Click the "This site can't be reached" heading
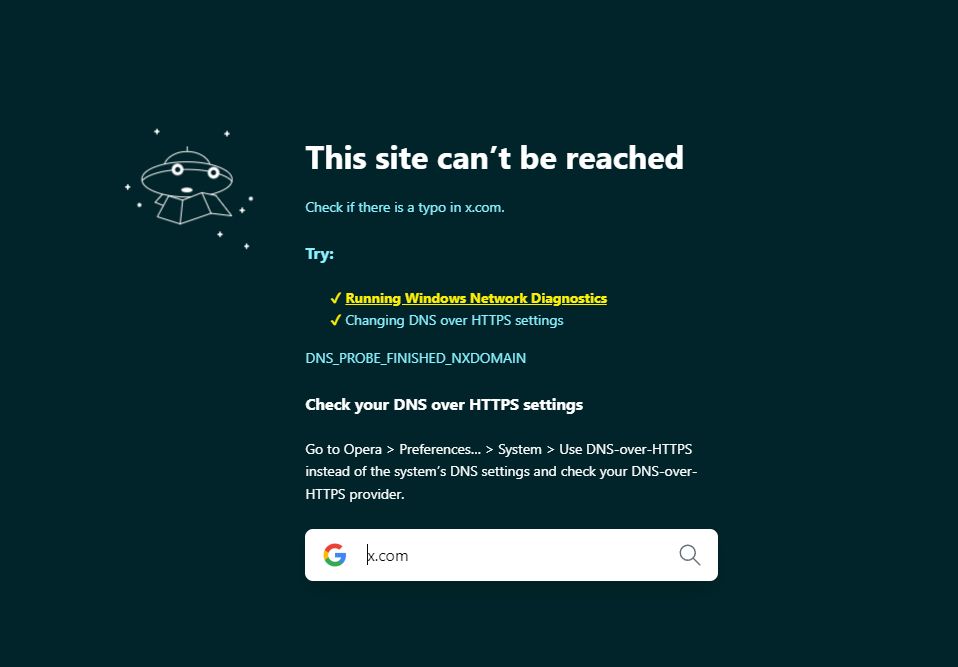This screenshot has width=958, height=667. (x=494, y=158)
